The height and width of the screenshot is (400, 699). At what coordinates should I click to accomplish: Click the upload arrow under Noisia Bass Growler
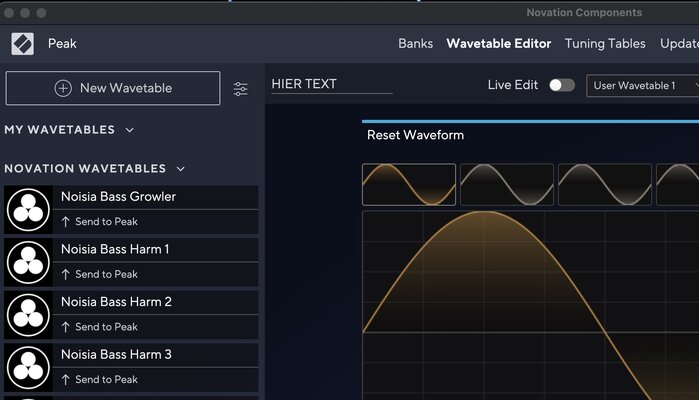[x=66, y=222]
